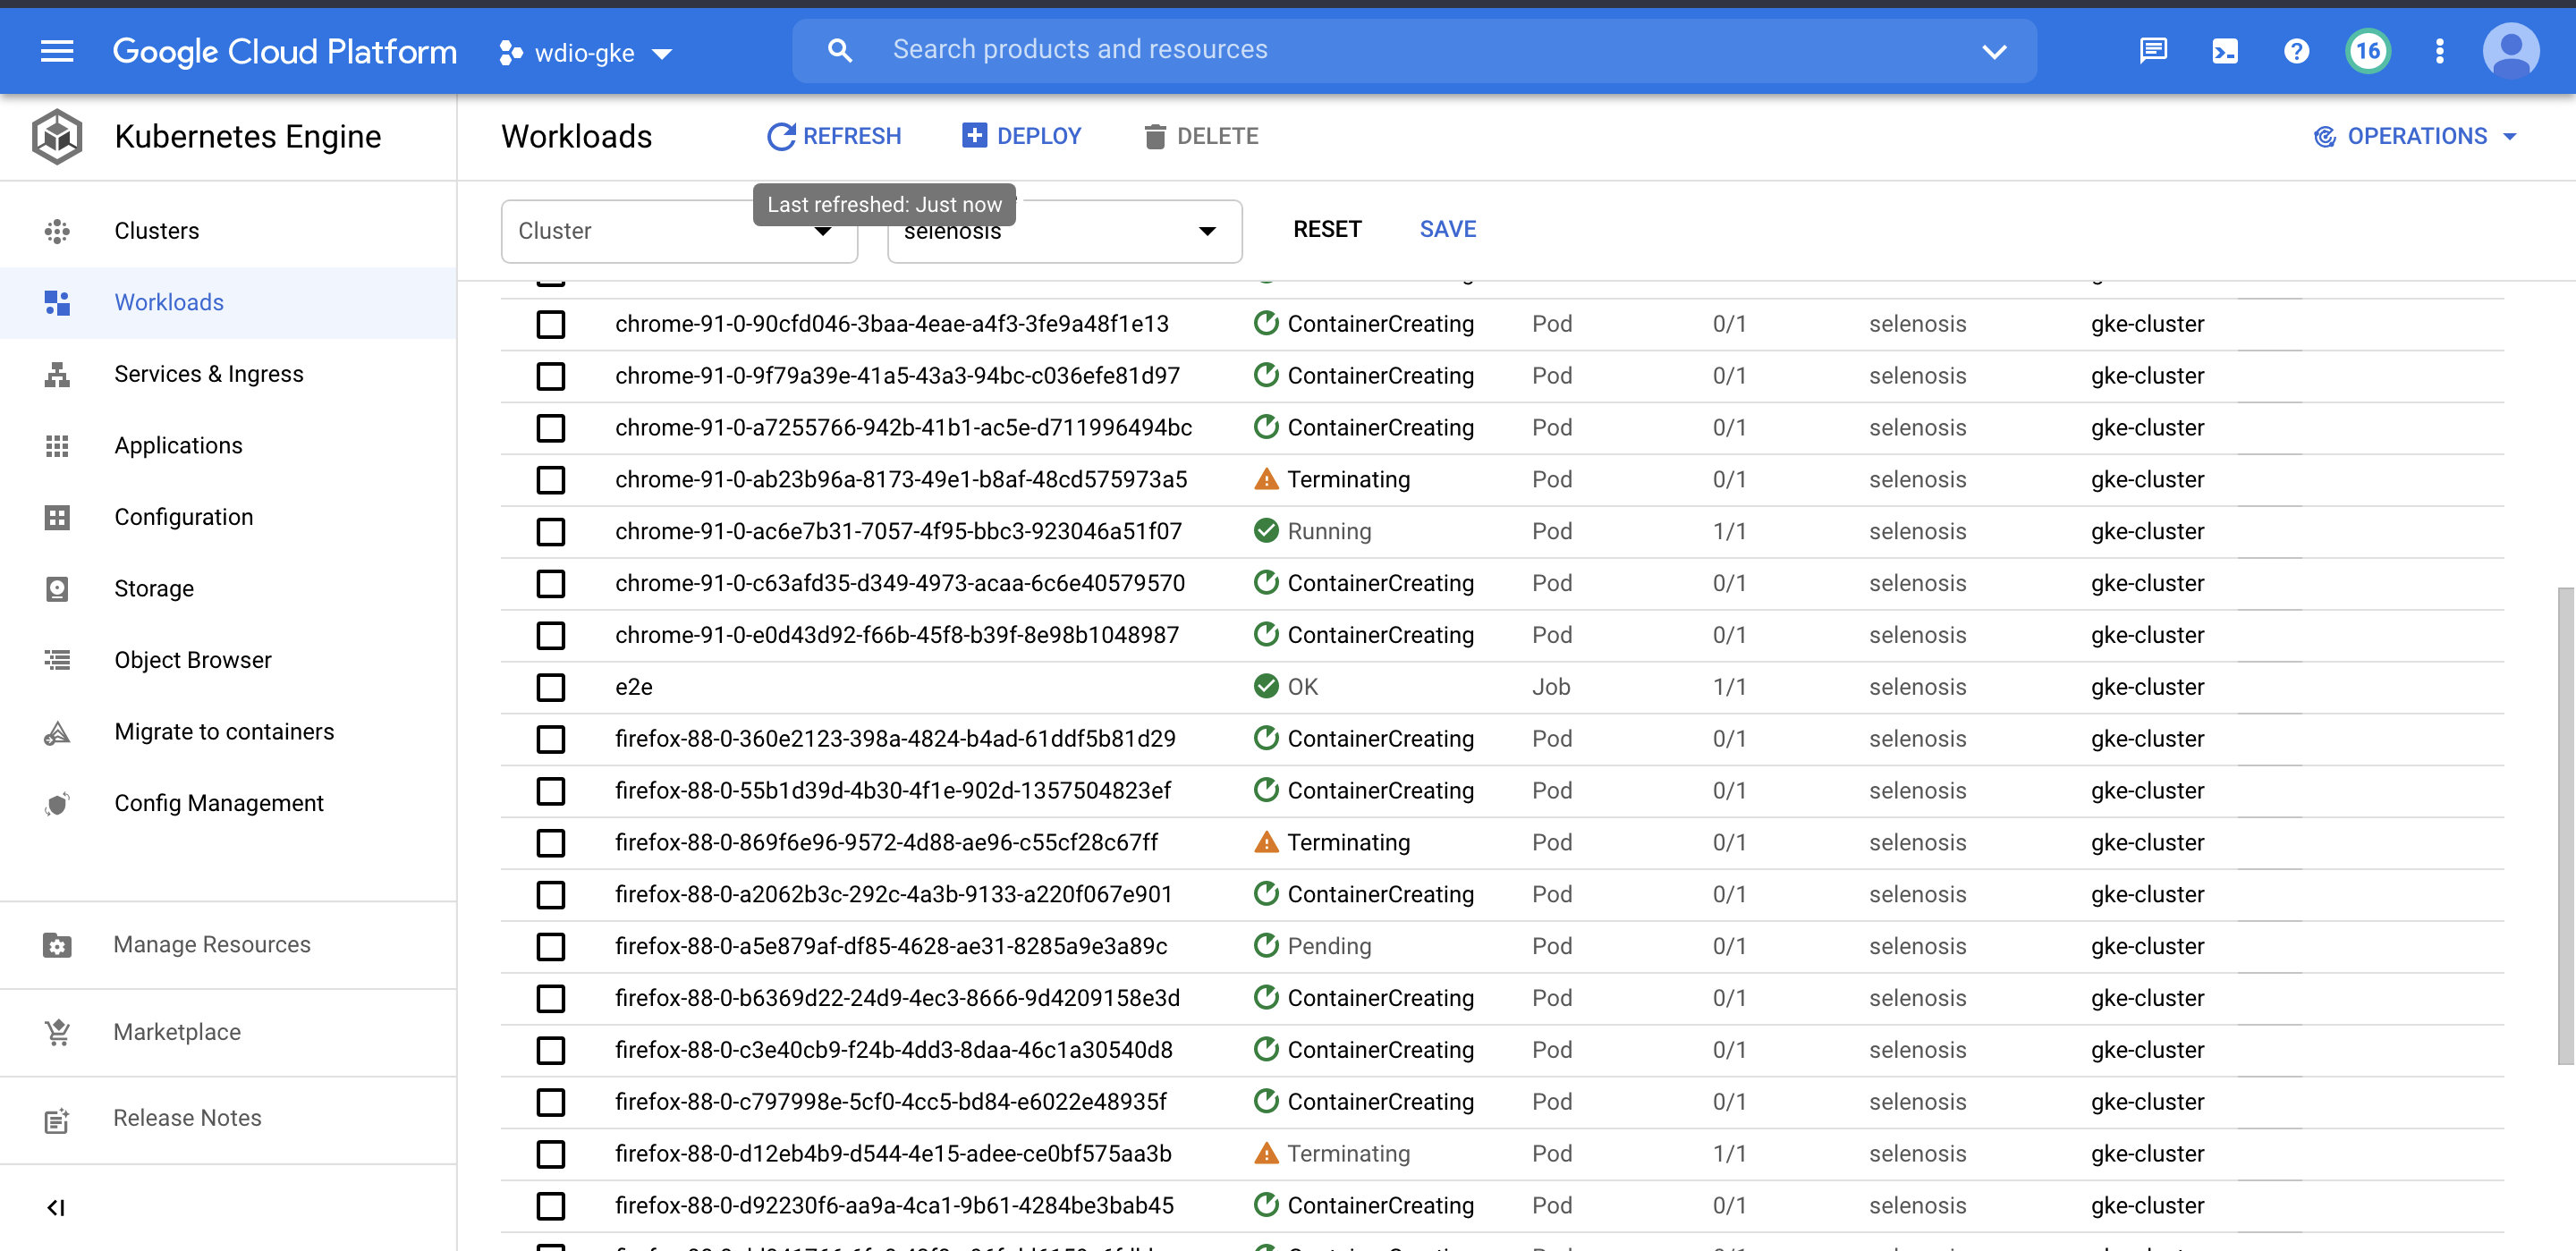Open firefox-88-0-d92230f6 pod link
The image size is (2576, 1251).
click(x=894, y=1205)
